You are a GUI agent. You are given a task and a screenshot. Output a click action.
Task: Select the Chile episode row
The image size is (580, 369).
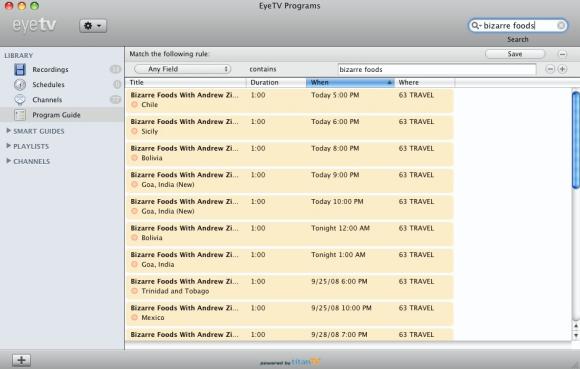290,100
